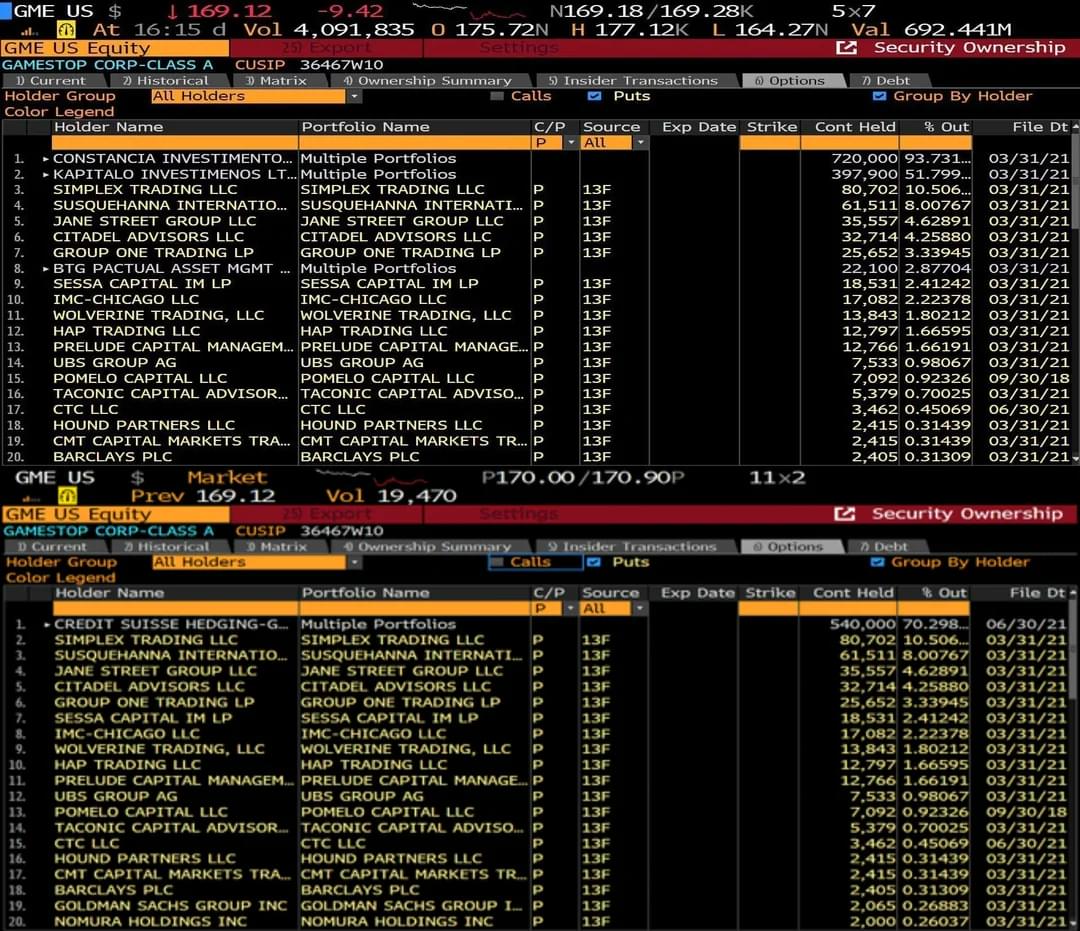The image size is (1080, 931).
Task: Sort by '% Out' column header in top panel
Action: [x=946, y=127]
